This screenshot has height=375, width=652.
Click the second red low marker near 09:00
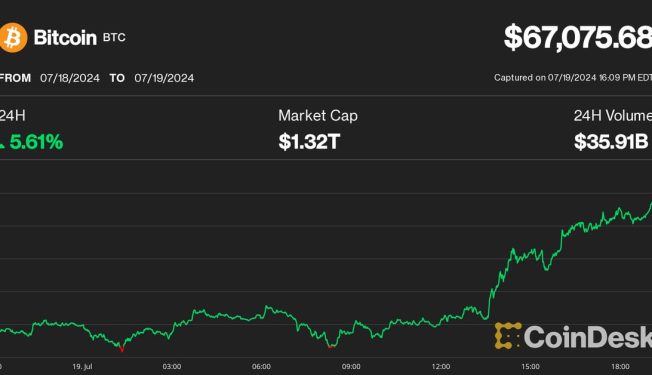click(331, 346)
